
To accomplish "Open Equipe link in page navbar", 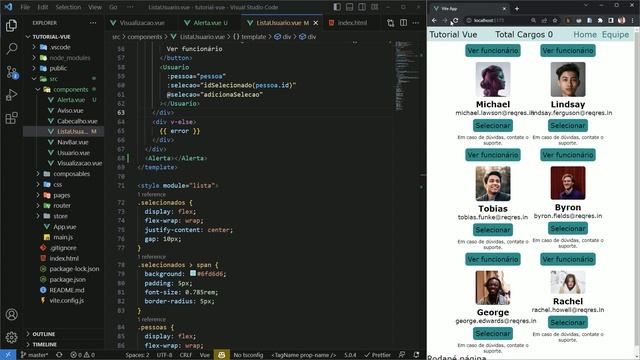I will pyautogui.click(x=616, y=35).
